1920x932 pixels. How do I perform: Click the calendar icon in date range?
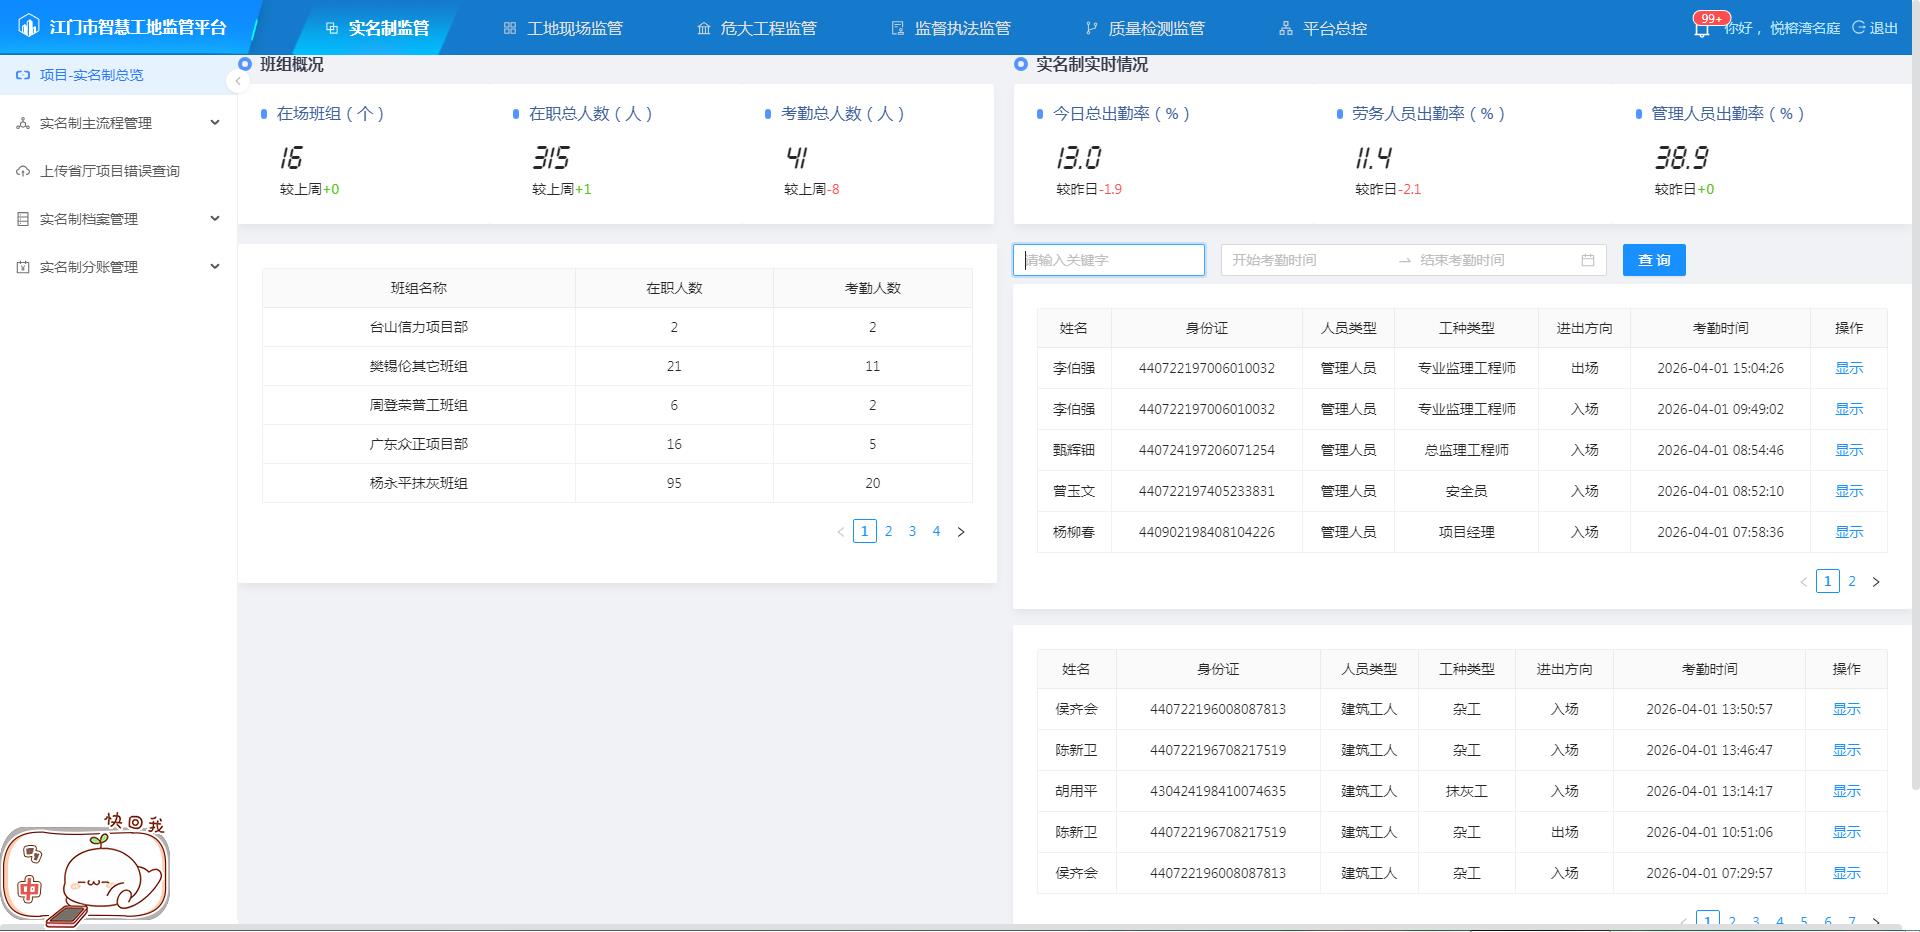pos(1588,260)
